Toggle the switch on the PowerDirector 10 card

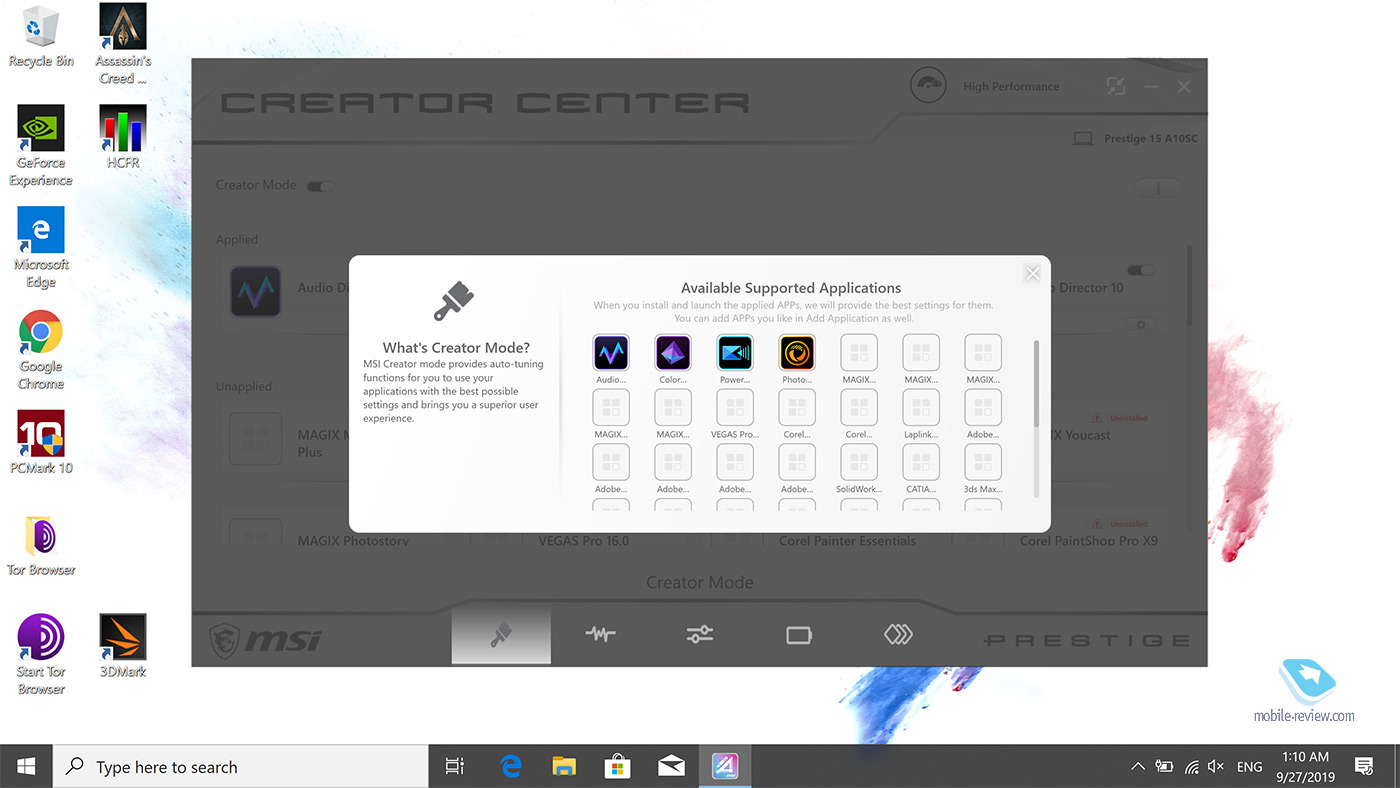1141,270
